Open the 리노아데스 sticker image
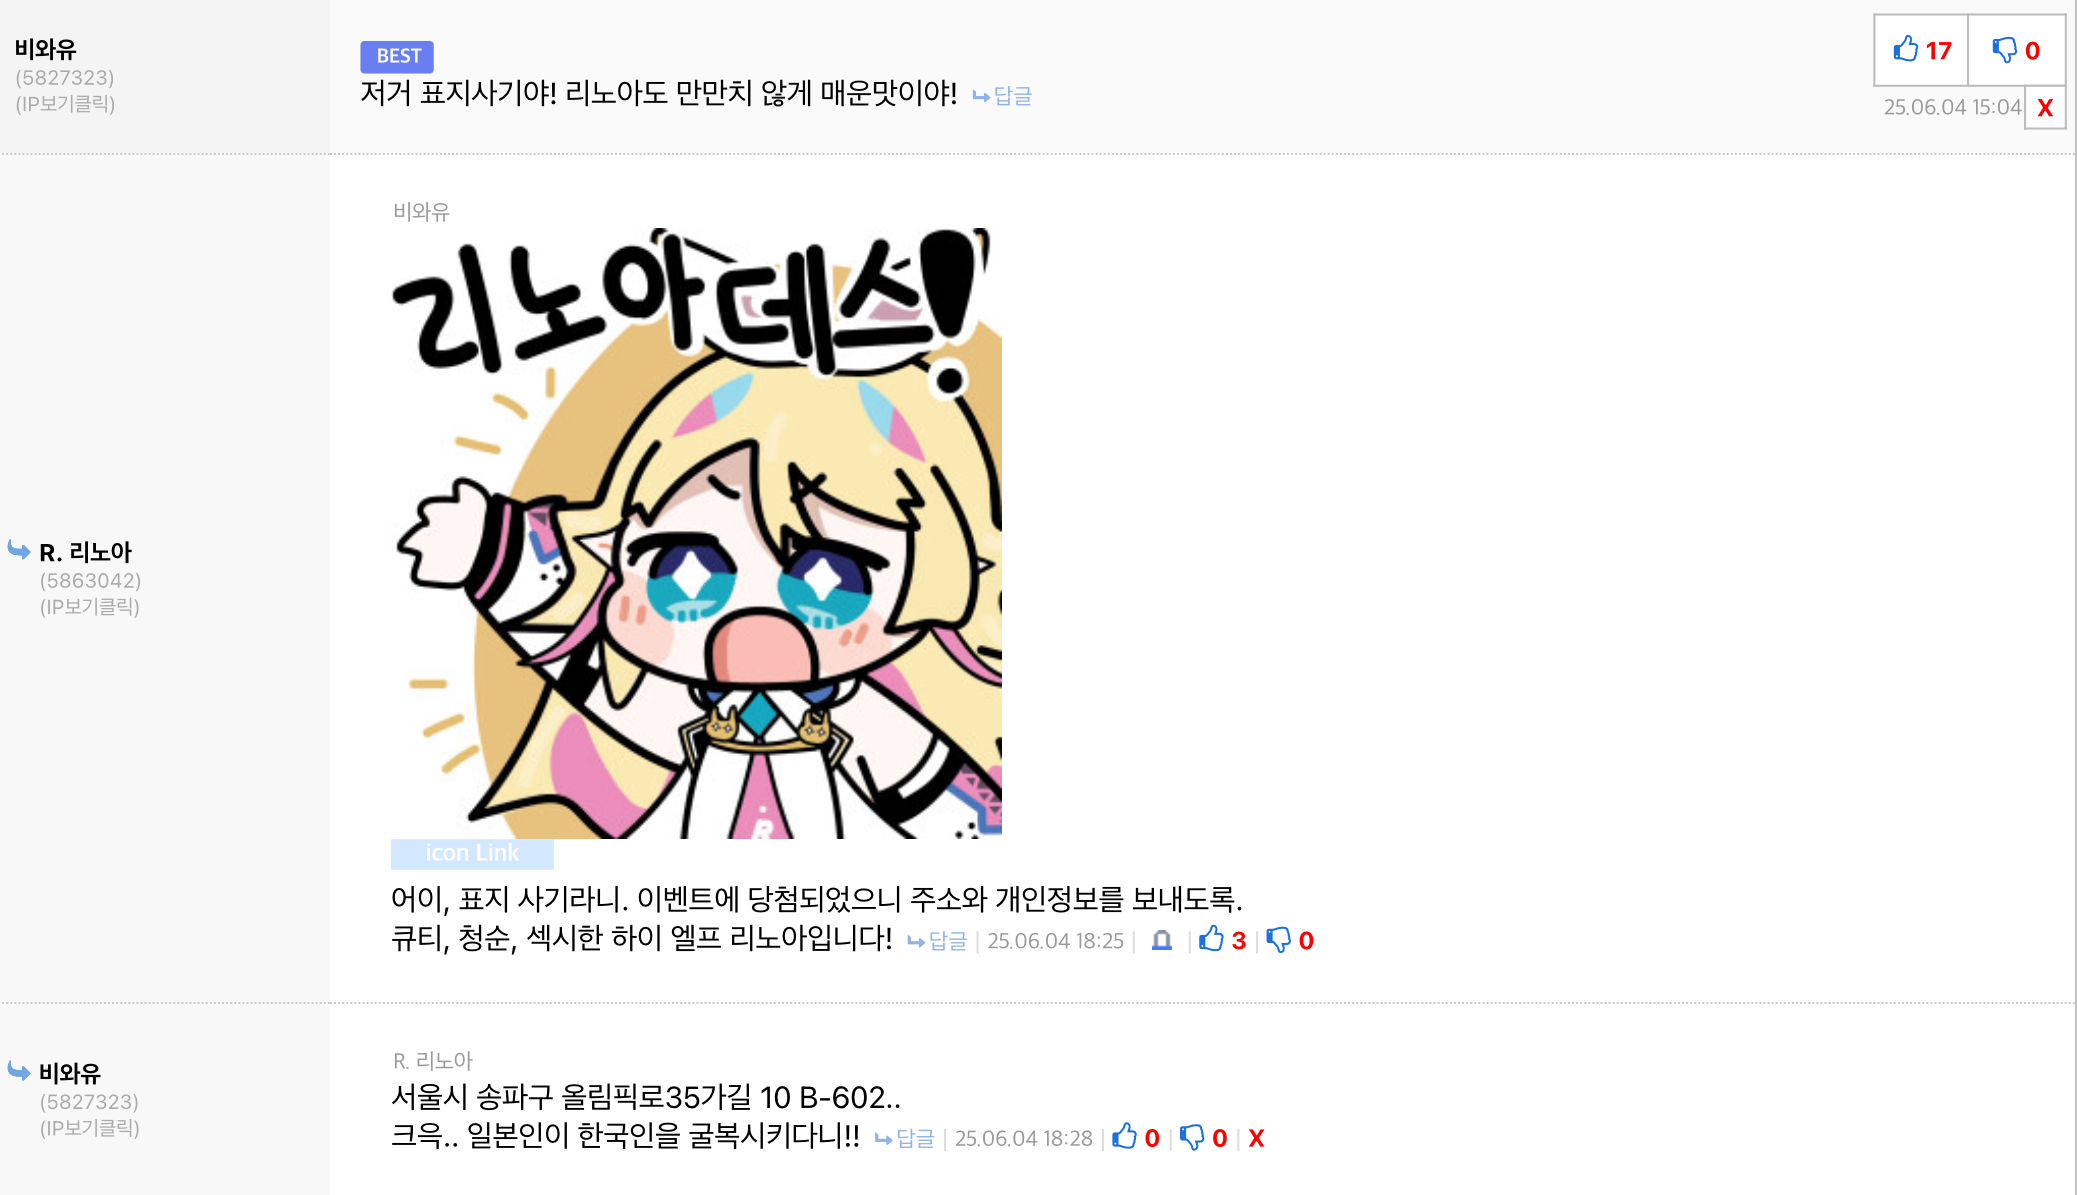Screen dimensions: 2077x1195 click(x=696, y=533)
